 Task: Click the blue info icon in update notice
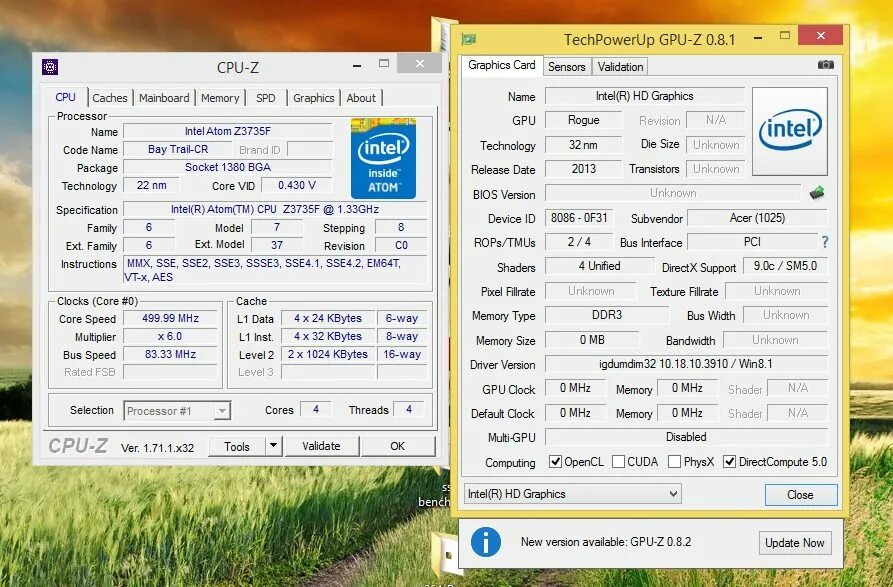click(486, 542)
